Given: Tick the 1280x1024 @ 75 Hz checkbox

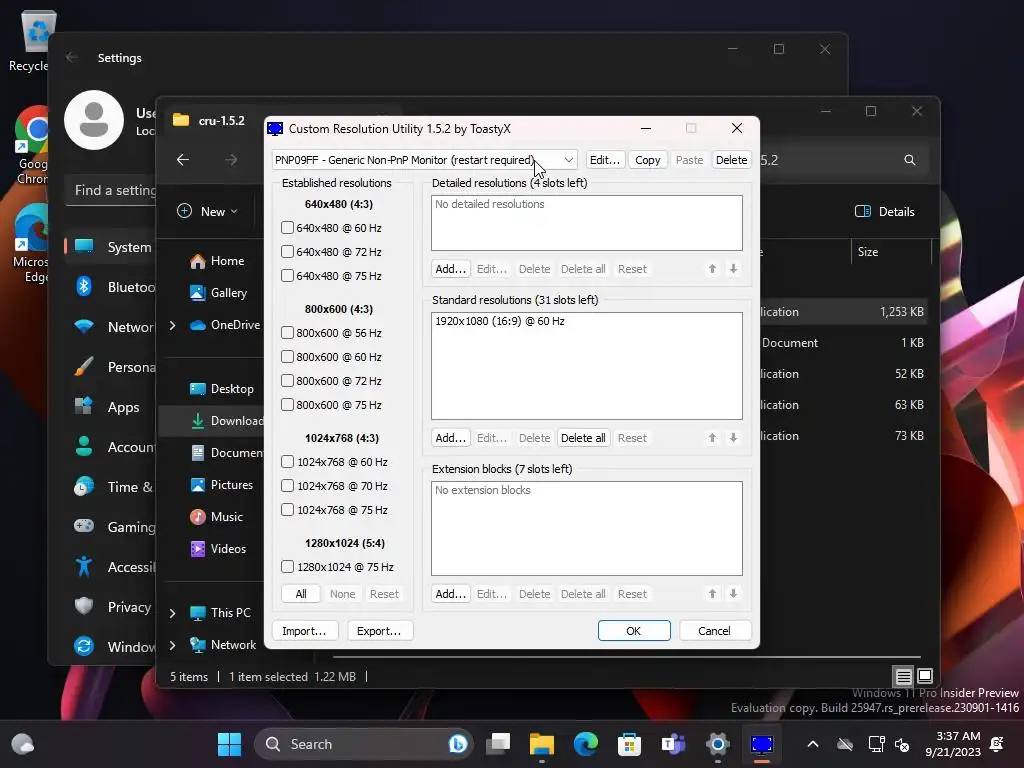Looking at the screenshot, I should tap(287, 567).
